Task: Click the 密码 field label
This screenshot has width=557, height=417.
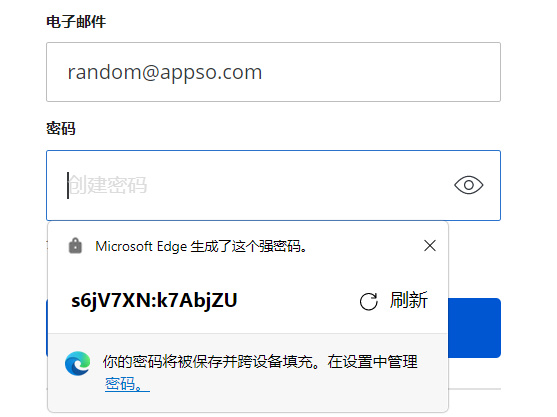Action: 61,128
